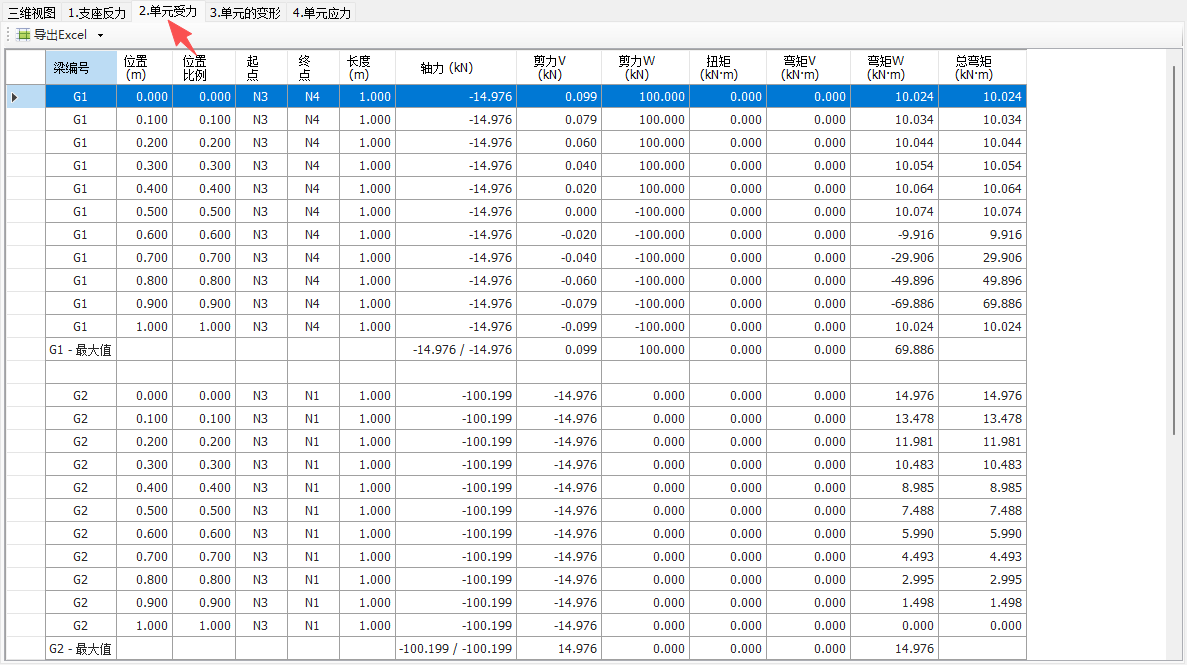Click the 扭矩 (kN·m) column header

click(x=728, y=67)
